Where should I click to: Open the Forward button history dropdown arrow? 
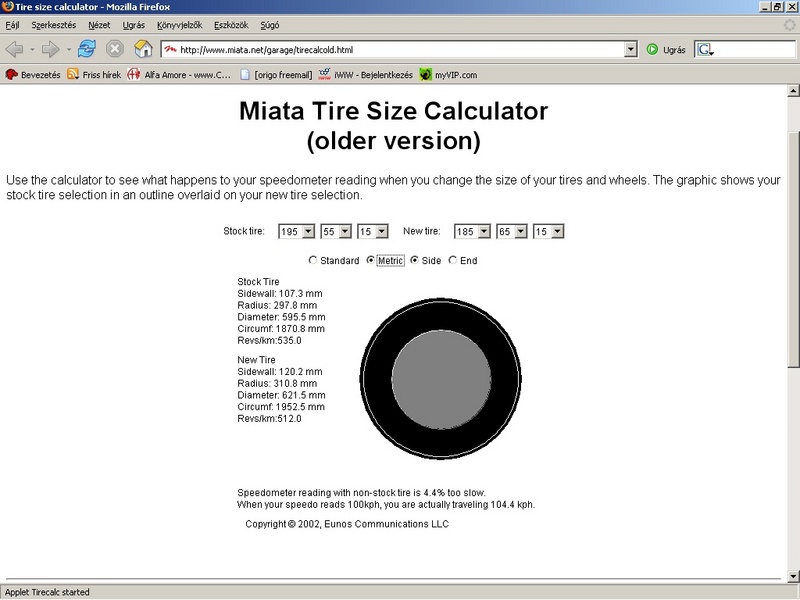click(68, 49)
